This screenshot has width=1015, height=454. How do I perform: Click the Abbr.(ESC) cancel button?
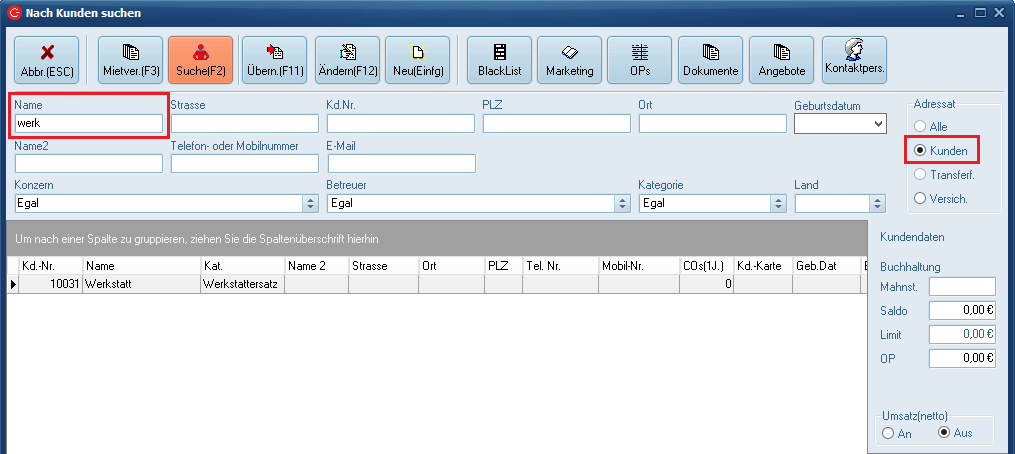46,59
